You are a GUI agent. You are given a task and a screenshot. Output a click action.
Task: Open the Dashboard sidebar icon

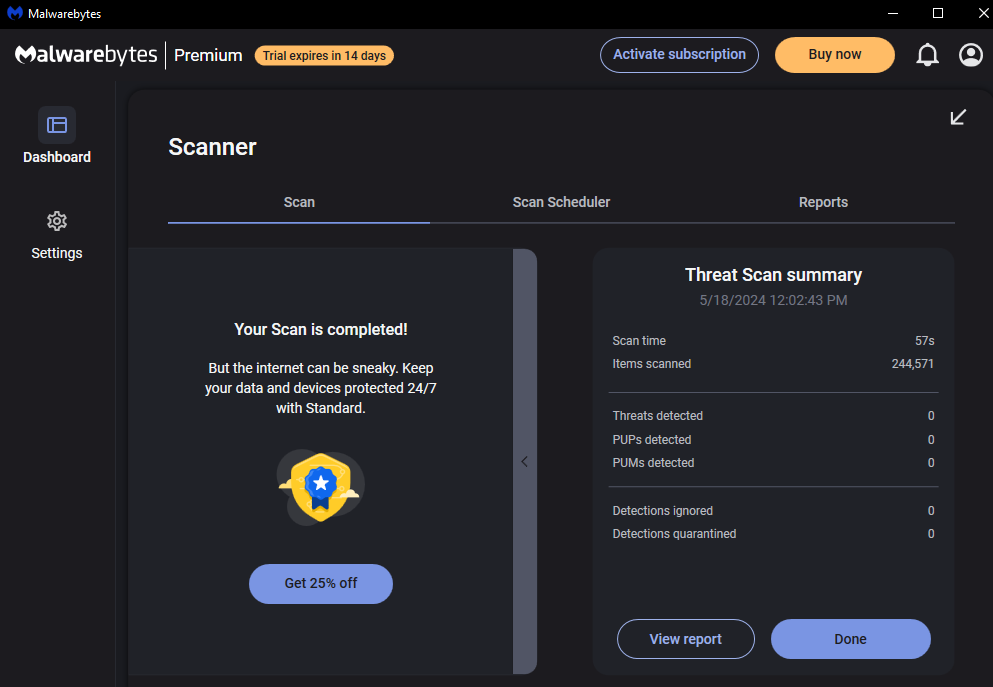point(57,125)
